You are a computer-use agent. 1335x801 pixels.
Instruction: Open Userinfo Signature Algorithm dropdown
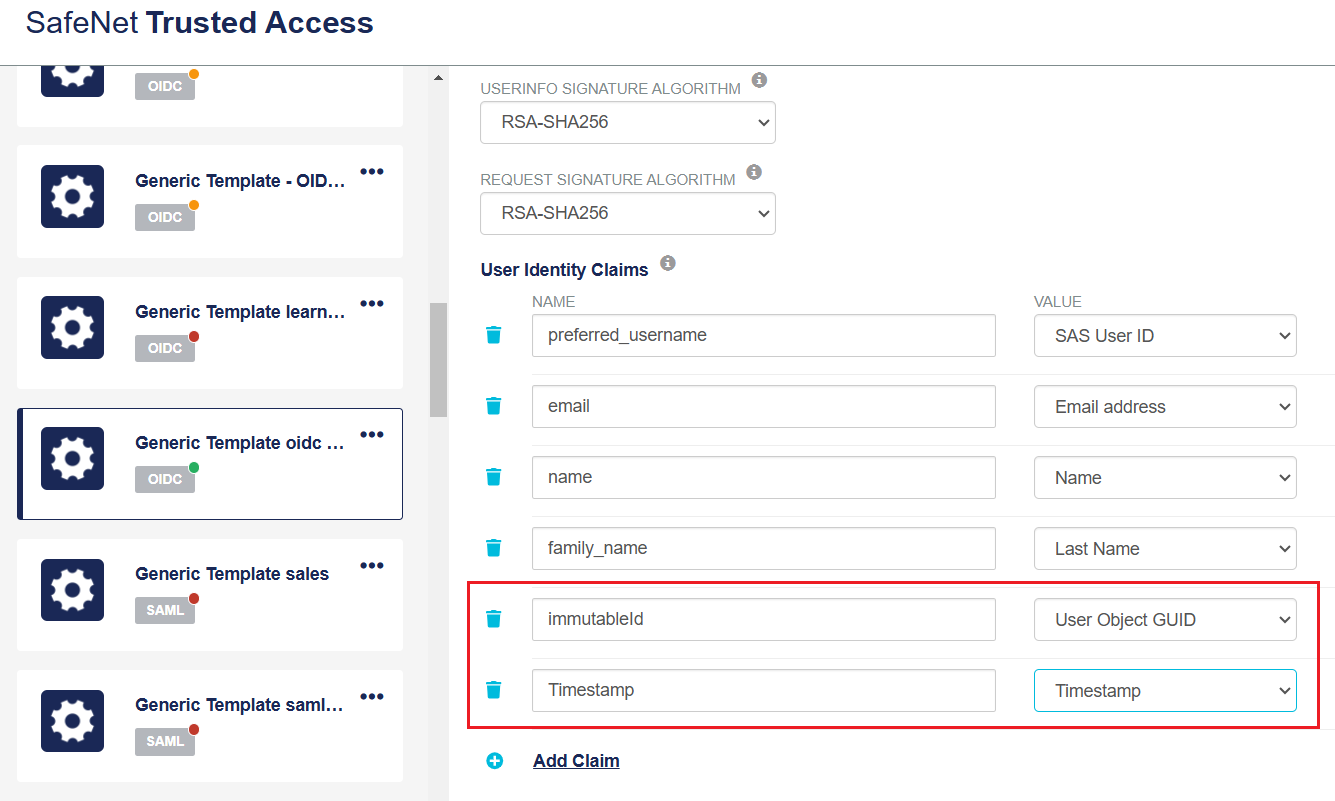(x=628, y=123)
